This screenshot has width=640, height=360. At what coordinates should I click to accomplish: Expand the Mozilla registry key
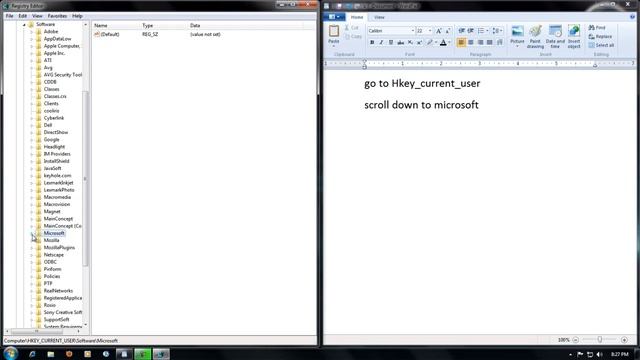coord(32,240)
